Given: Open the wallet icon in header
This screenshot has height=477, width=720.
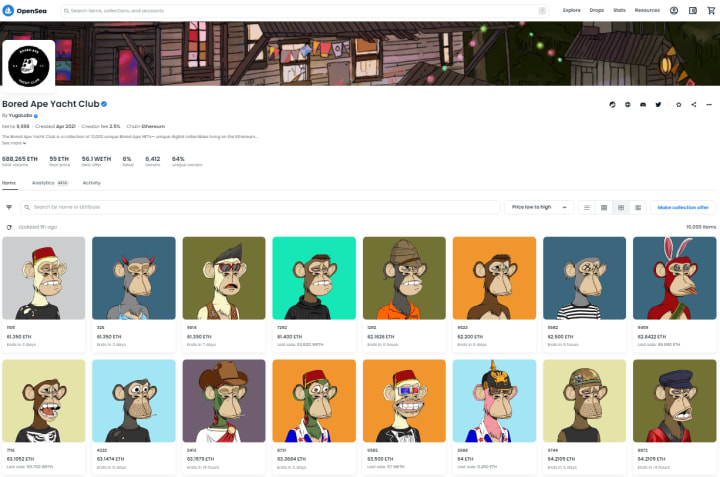Looking at the screenshot, I should [693, 10].
